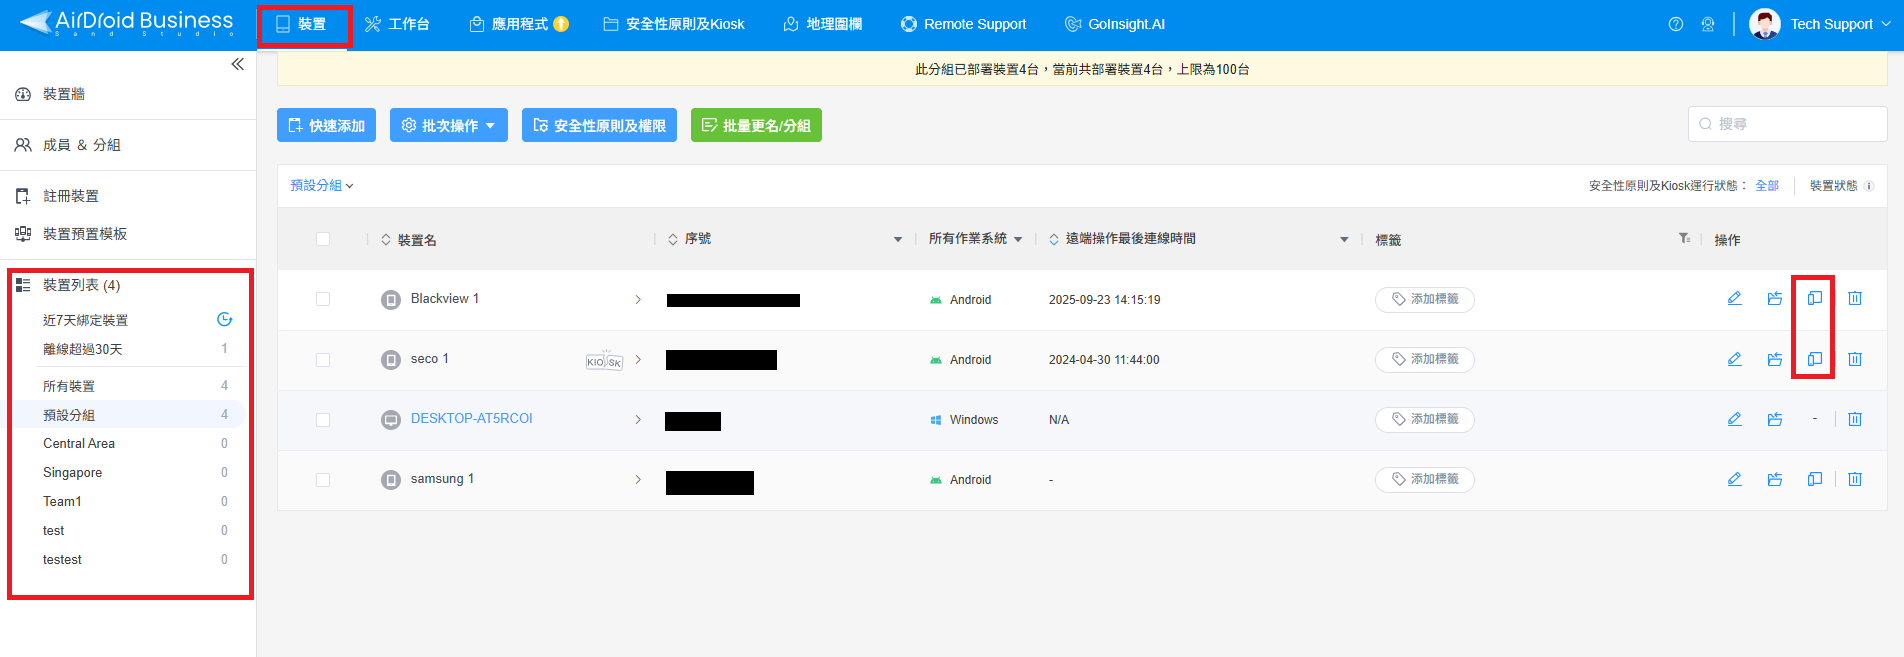Open remote control icon for Blackview 1
The height and width of the screenshot is (657, 1904).
[x=1815, y=299]
